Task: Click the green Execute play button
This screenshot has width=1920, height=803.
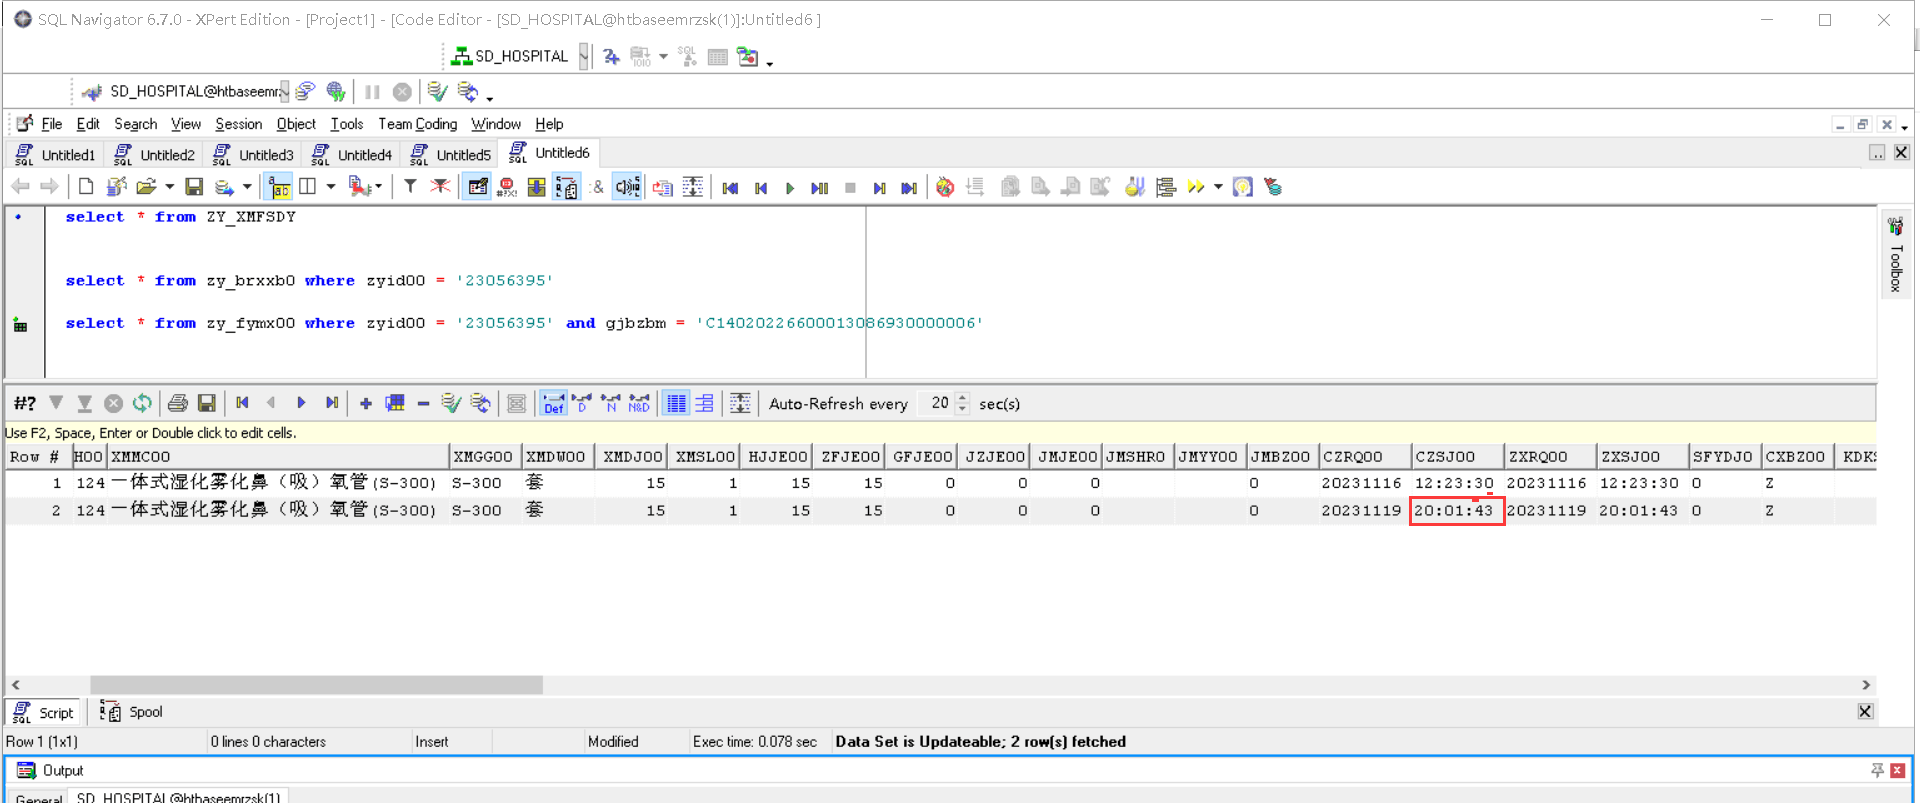Action: point(790,188)
